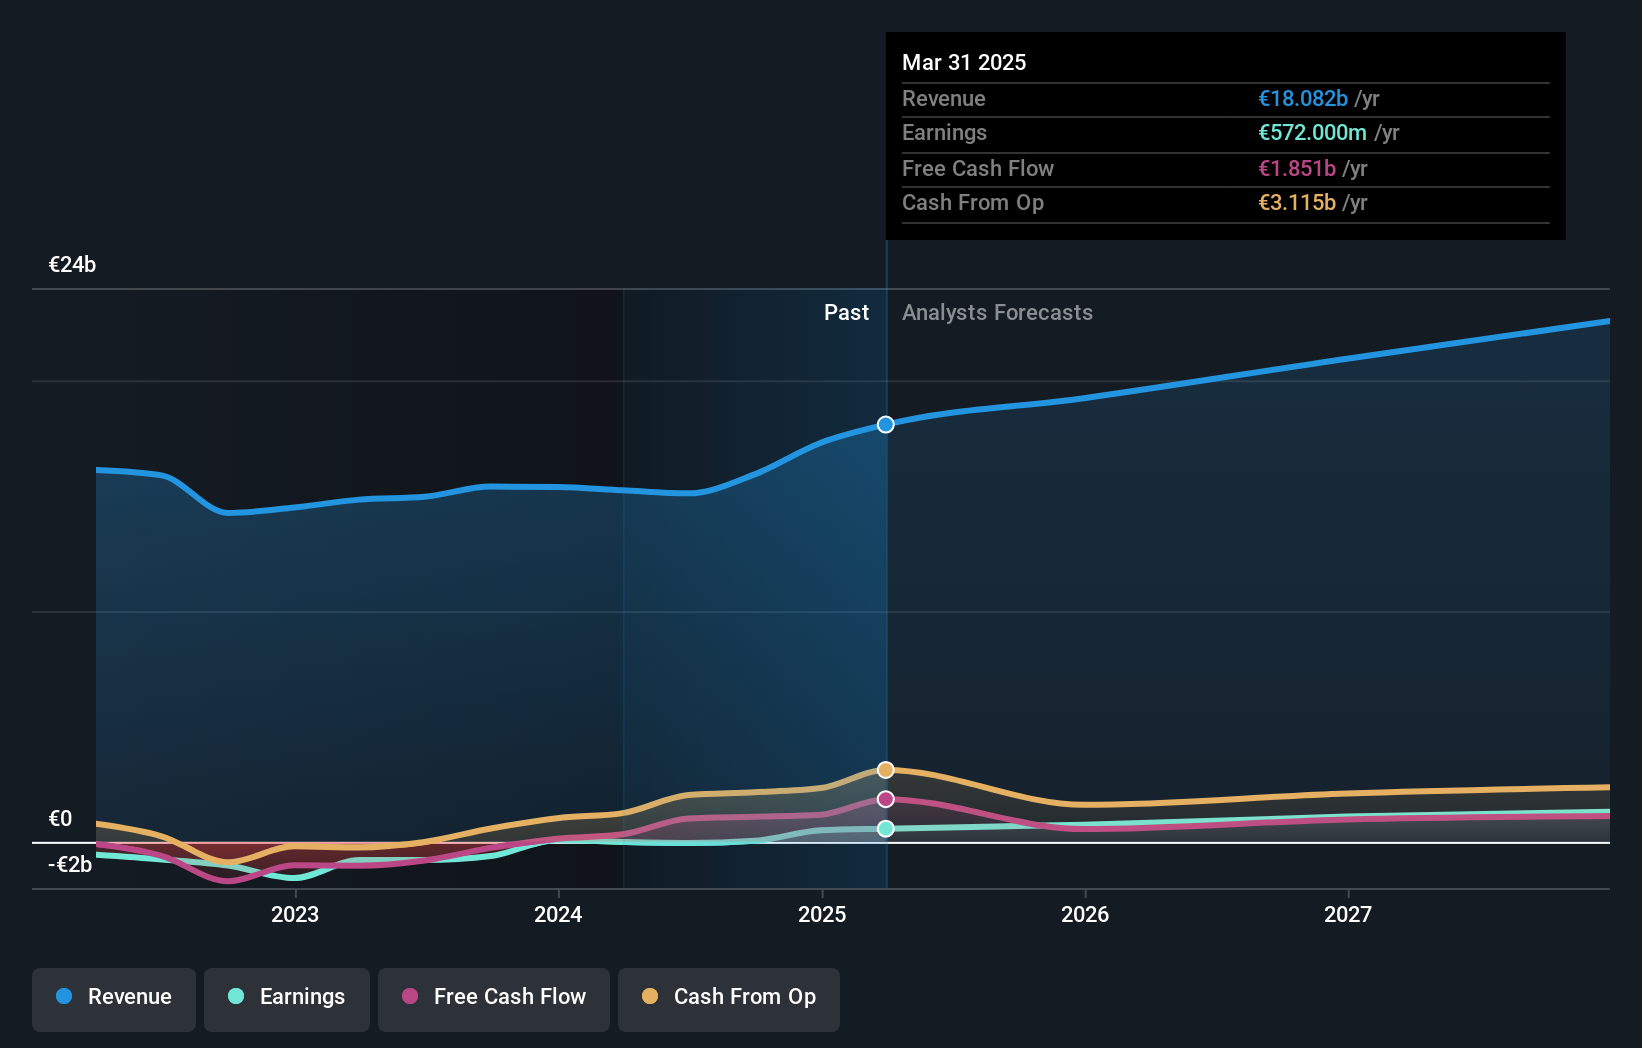Click the 2023 x-axis label
1642x1048 pixels.
click(x=295, y=915)
